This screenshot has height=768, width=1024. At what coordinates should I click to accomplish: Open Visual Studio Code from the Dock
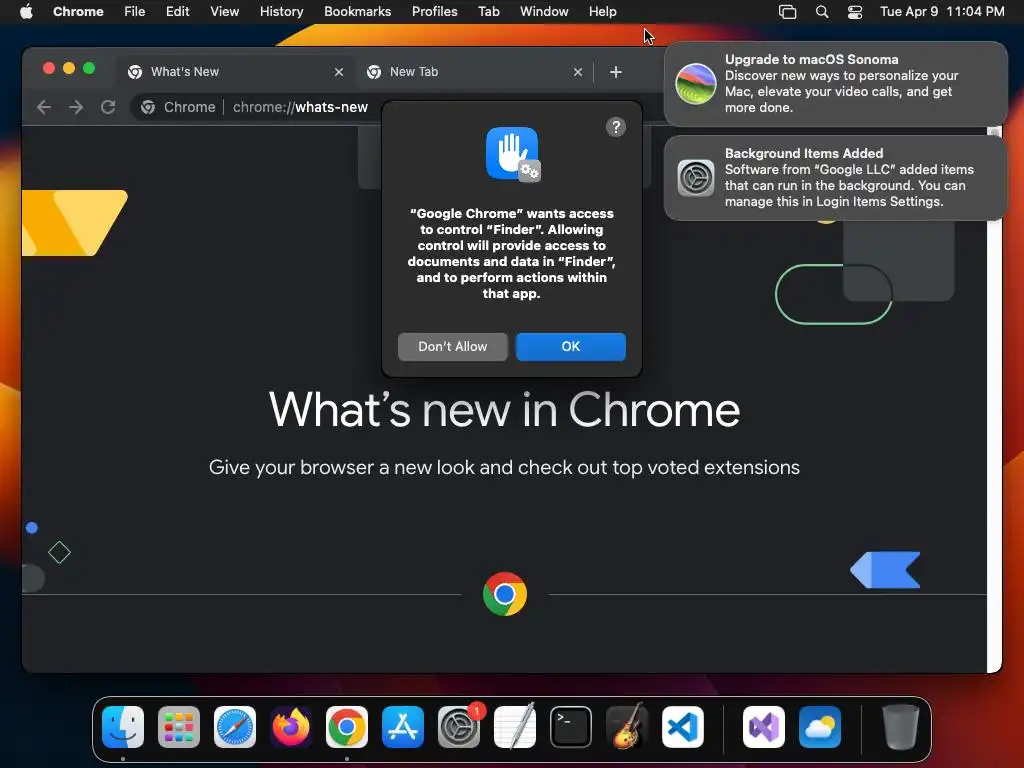point(682,726)
